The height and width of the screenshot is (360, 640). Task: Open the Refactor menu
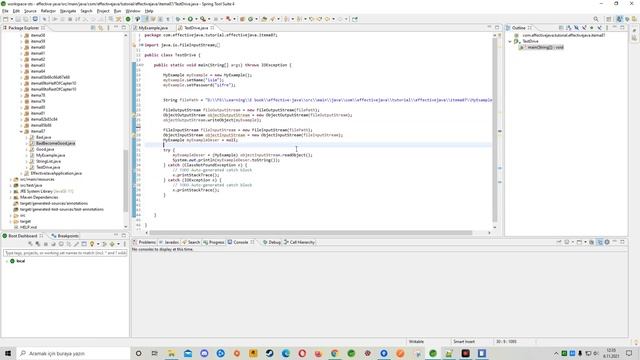point(48,11)
